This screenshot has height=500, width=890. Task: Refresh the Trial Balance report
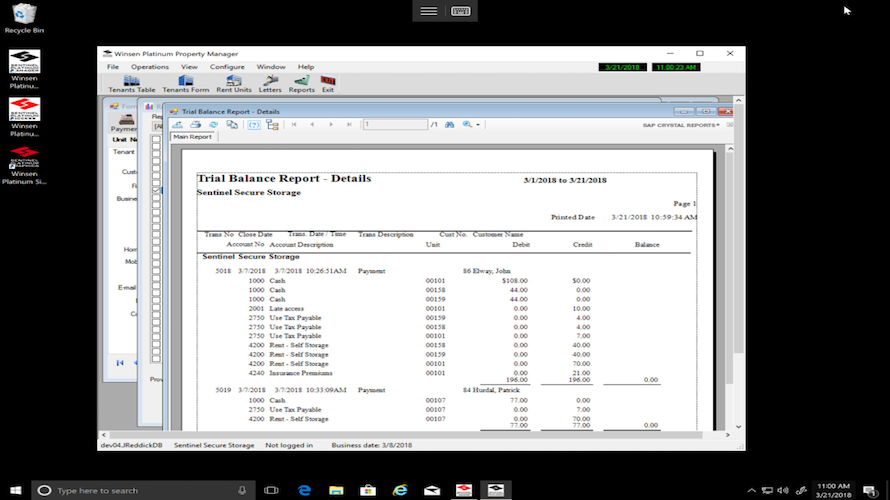213,124
